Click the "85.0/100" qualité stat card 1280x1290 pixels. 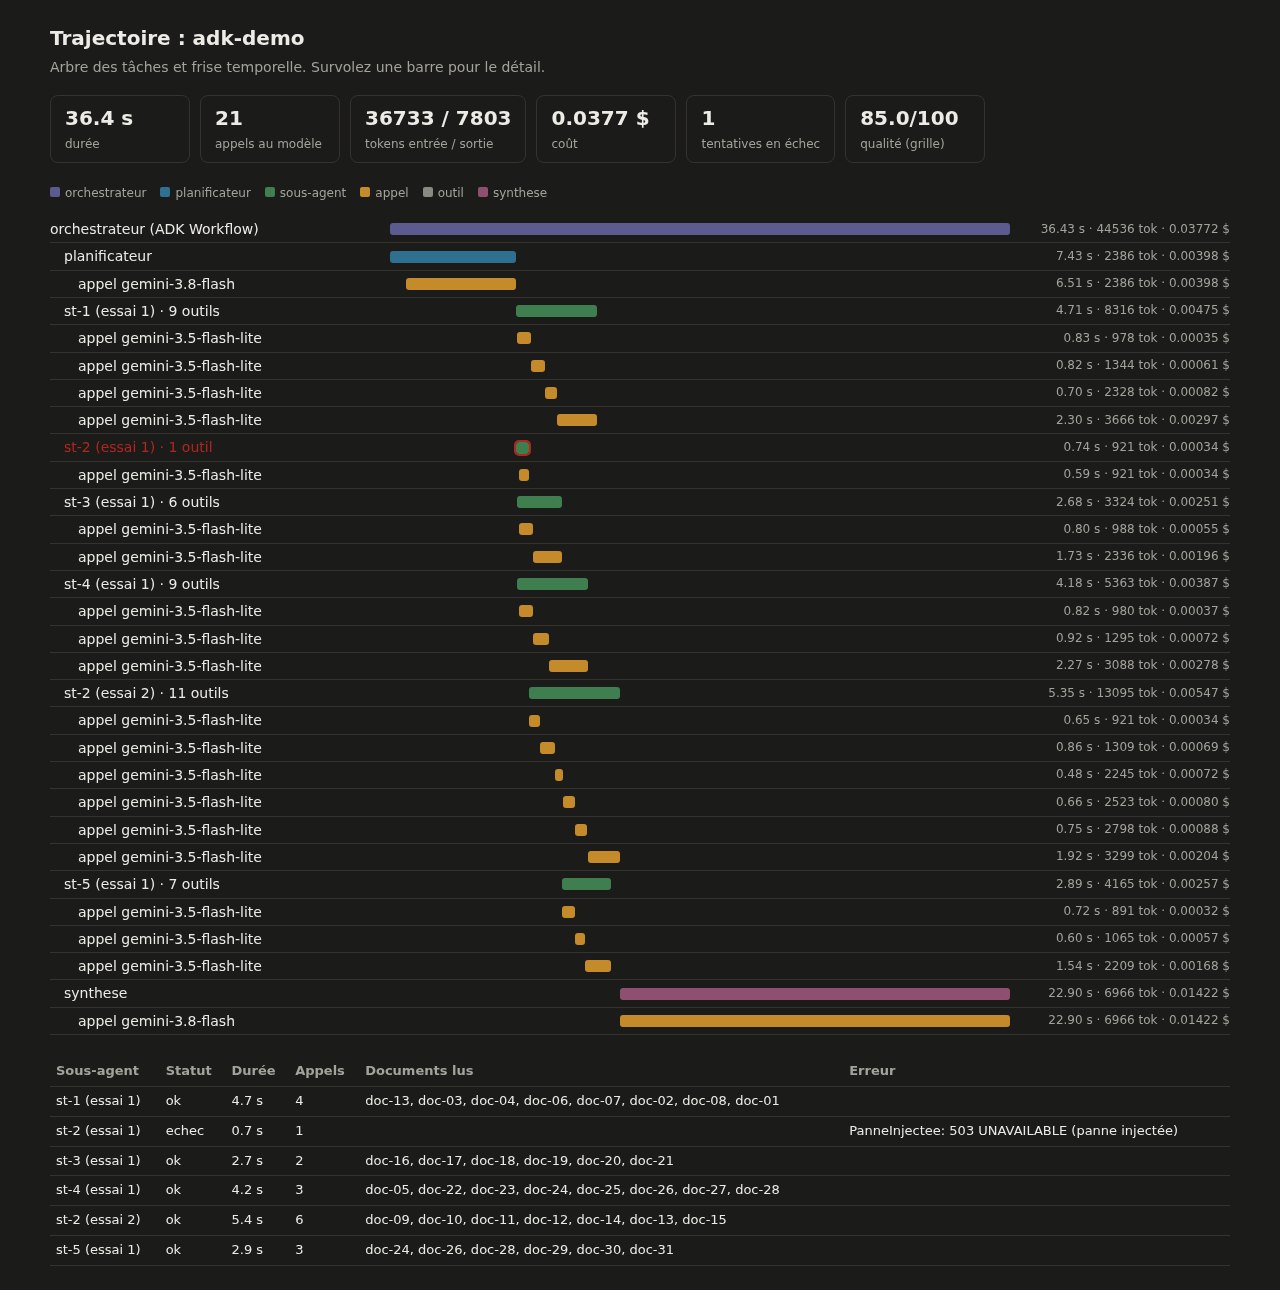[915, 129]
